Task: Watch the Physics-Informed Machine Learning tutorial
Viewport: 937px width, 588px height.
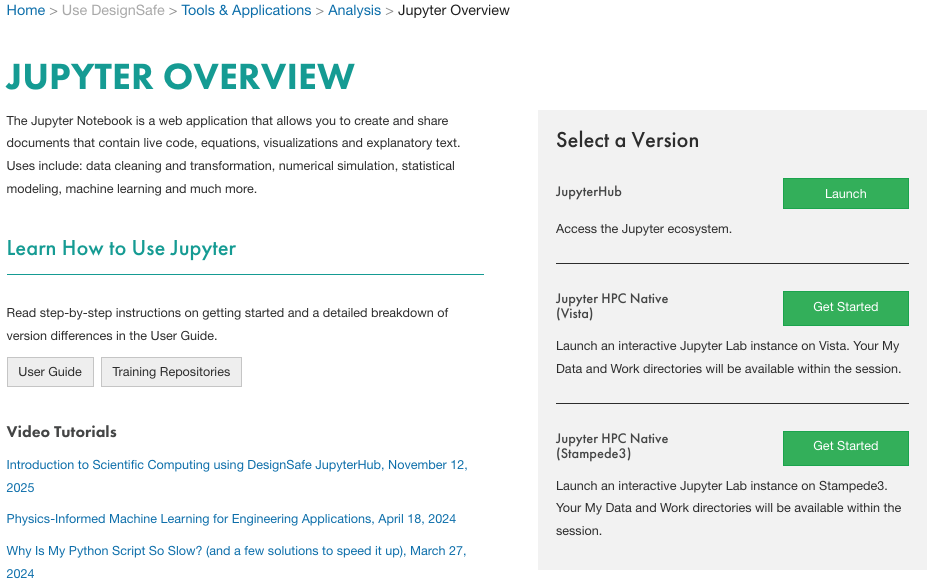Action: tap(230, 518)
